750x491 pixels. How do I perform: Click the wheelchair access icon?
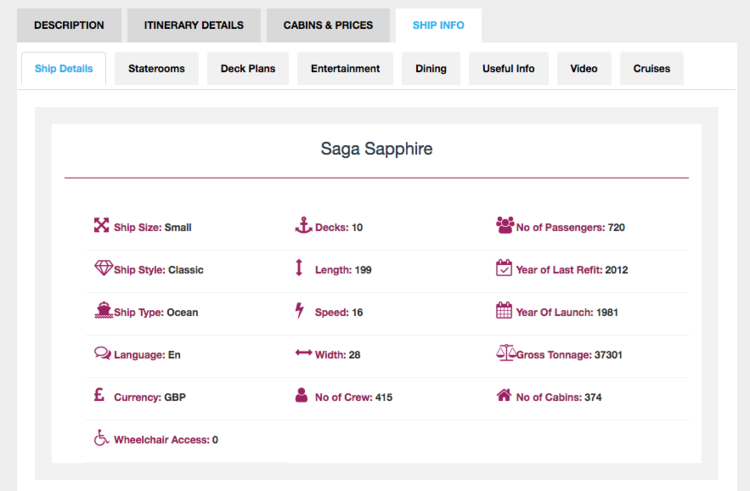click(x=101, y=437)
